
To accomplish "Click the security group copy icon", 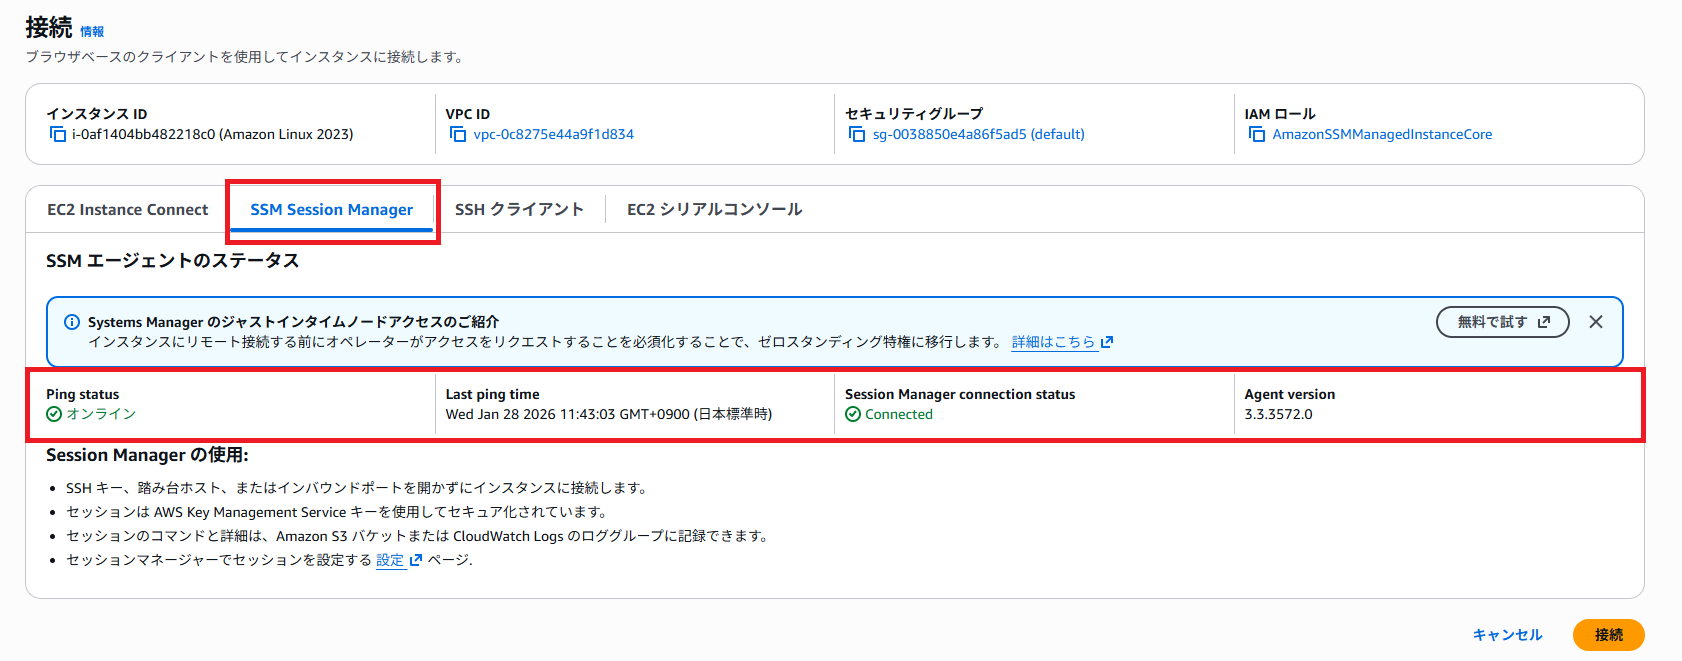I will pos(857,134).
